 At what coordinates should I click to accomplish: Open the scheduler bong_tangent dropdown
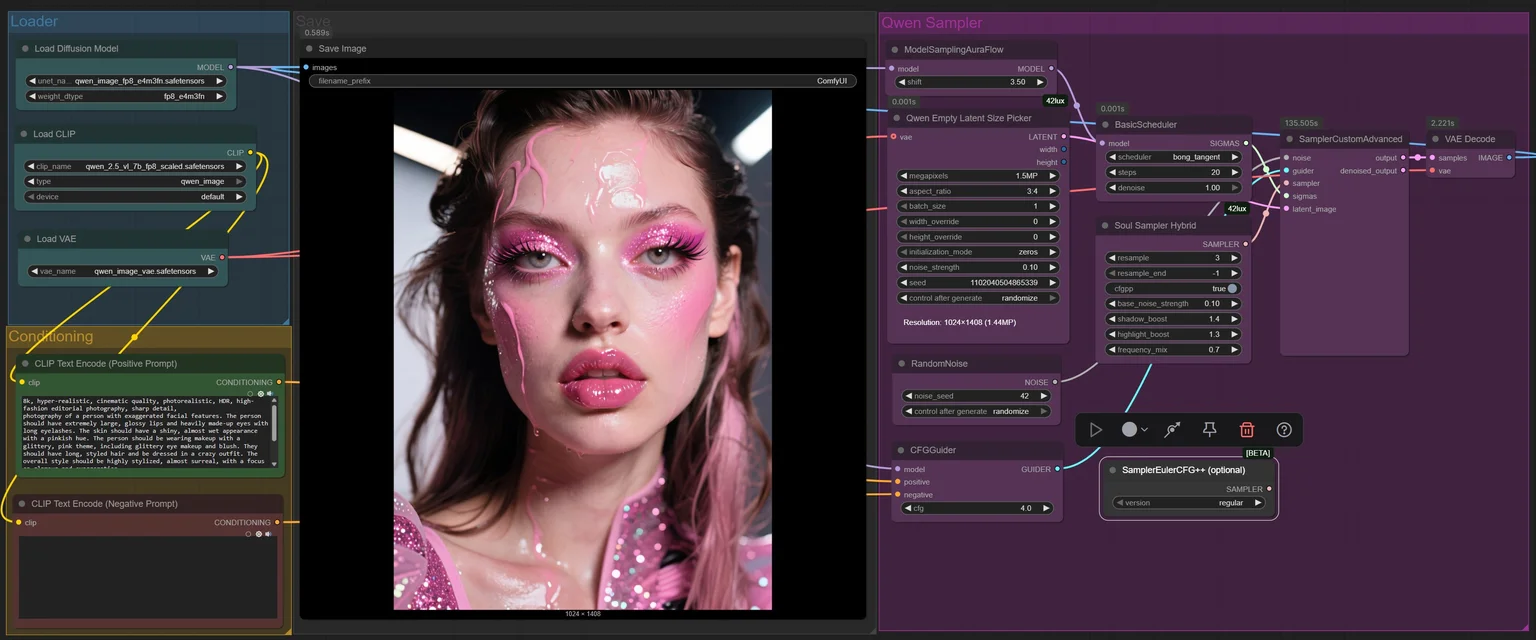pyautogui.click(x=1174, y=157)
